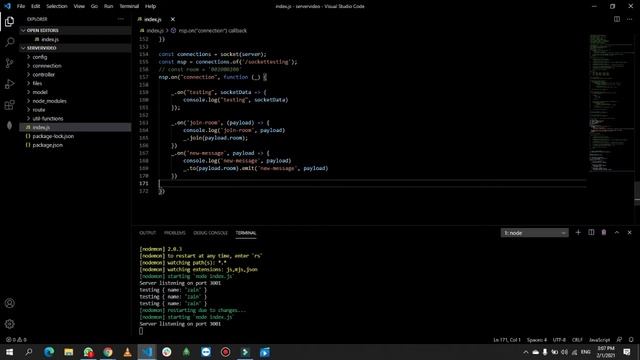Open Windows taskbar search
The image size is (640, 360).
29,352
